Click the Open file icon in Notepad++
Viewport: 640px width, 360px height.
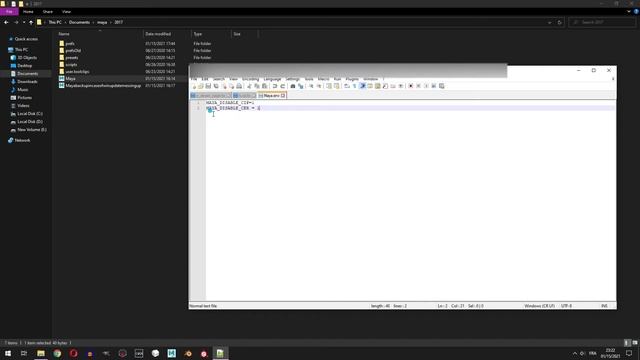[x=200, y=86]
